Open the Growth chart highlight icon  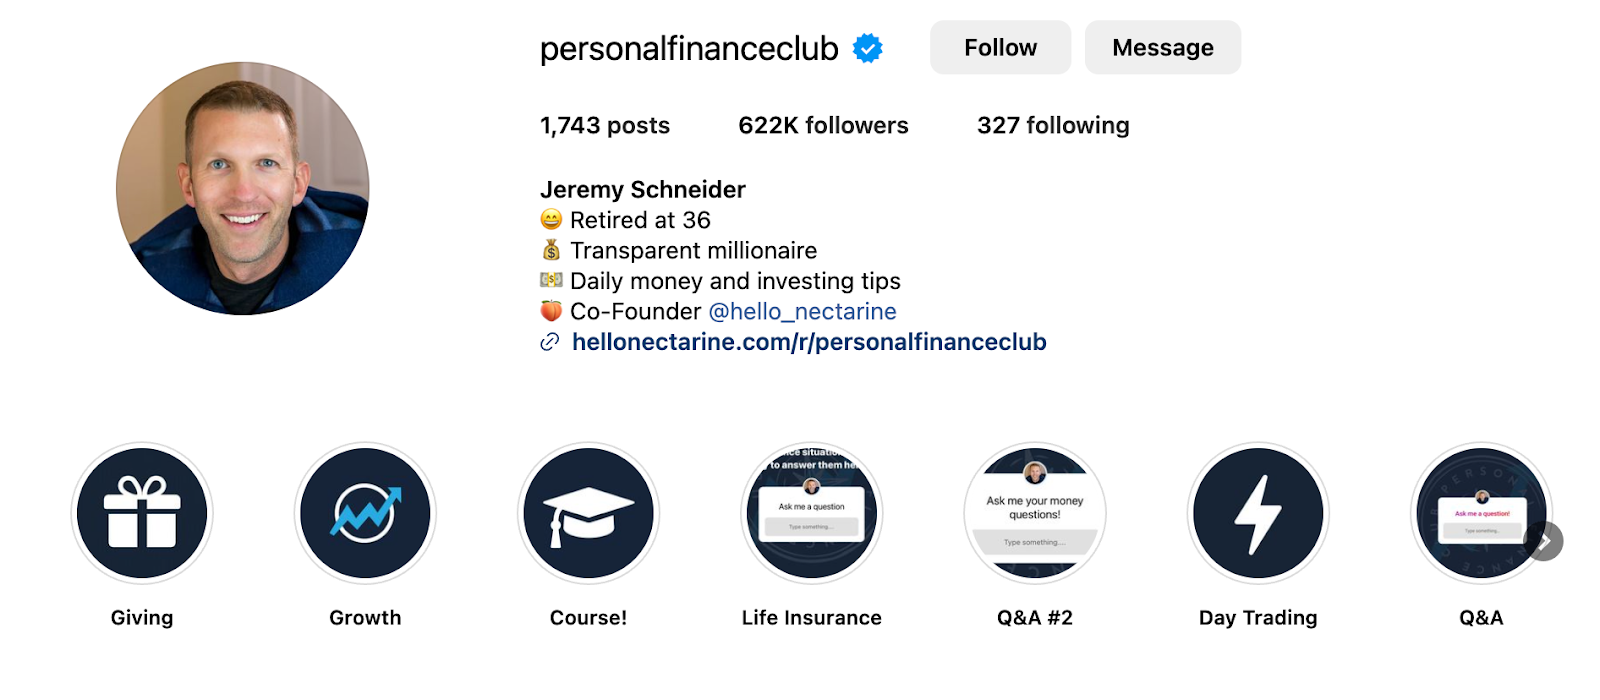click(365, 512)
